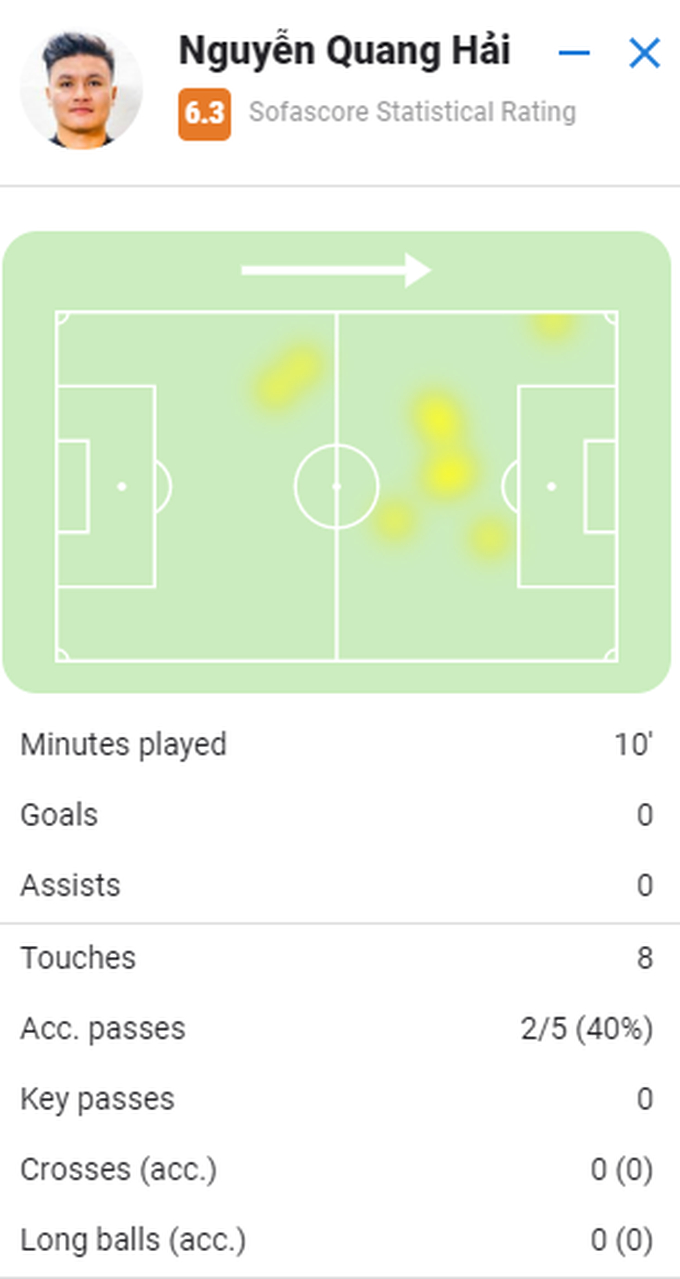Click the Sofascore Statistical Rating label
Image resolution: width=680 pixels, height=1279 pixels.
pyautogui.click(x=412, y=112)
